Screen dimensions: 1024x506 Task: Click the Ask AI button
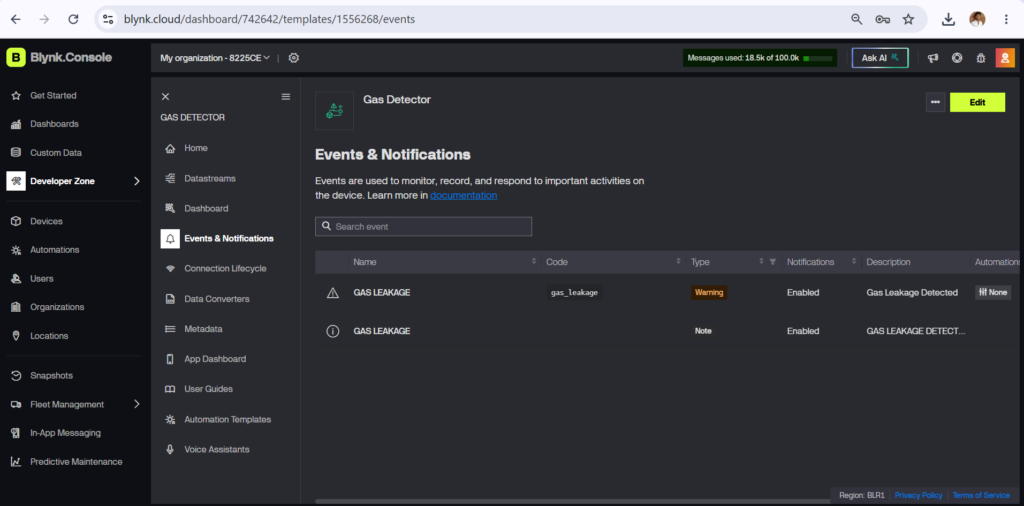[x=880, y=58]
